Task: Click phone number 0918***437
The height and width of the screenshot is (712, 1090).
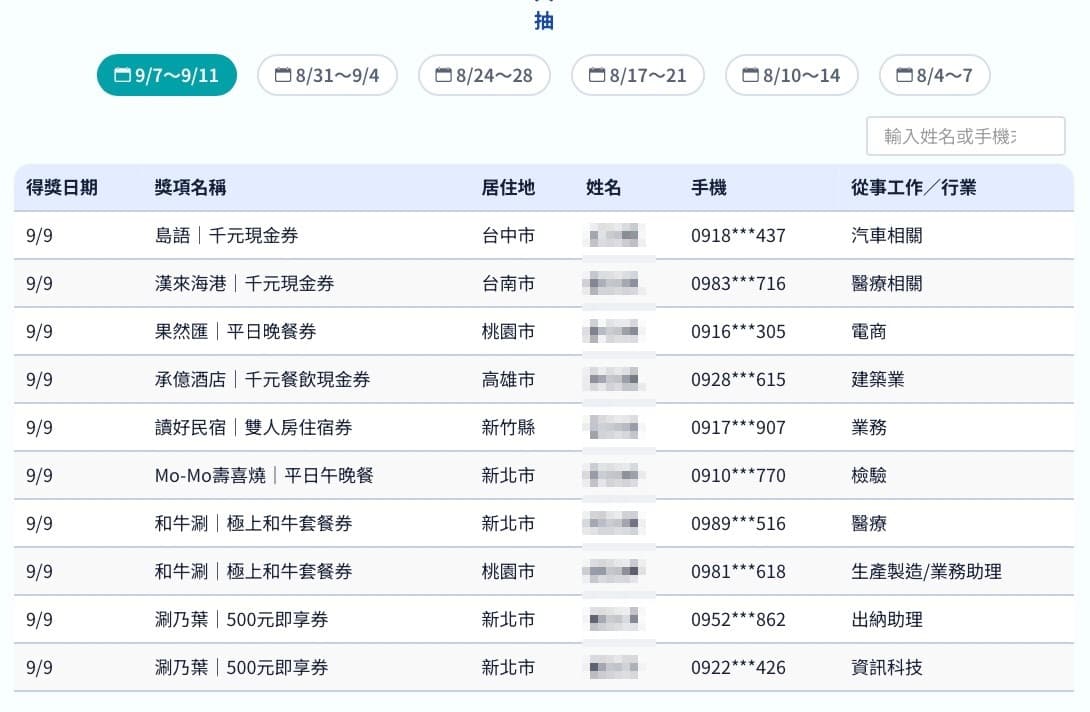Action: pyautogui.click(x=738, y=236)
